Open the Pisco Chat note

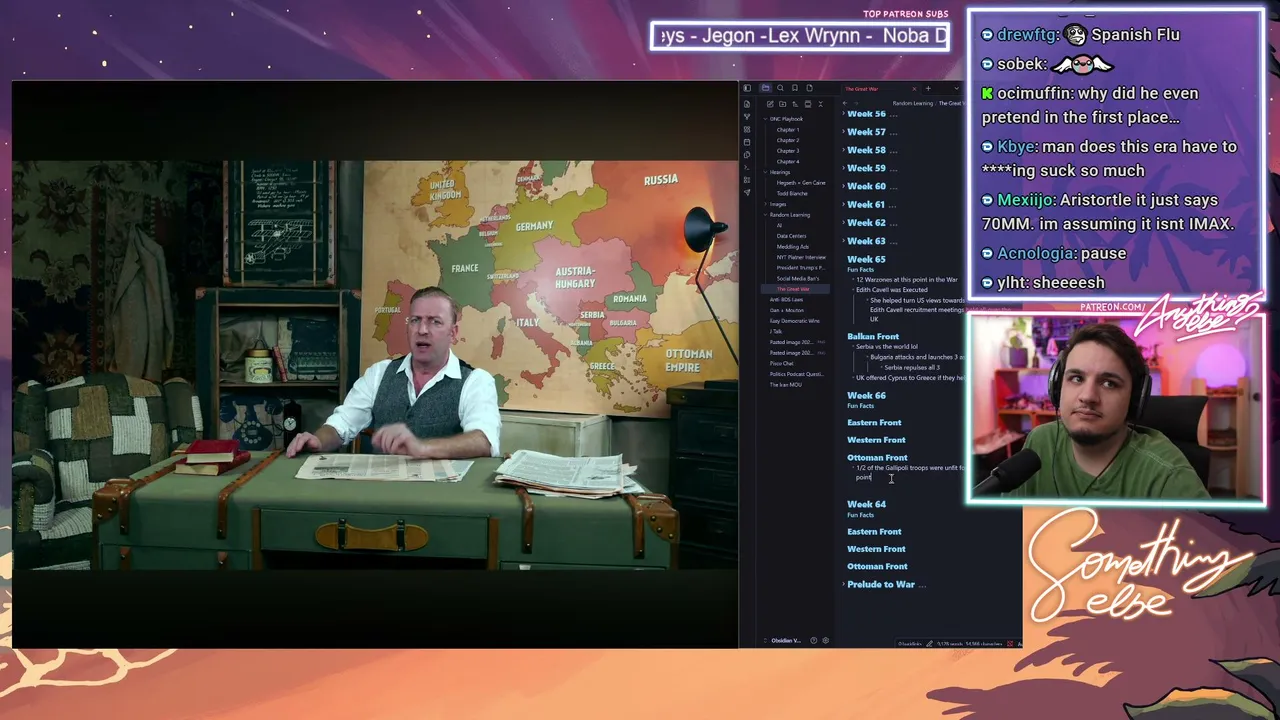tap(782, 363)
